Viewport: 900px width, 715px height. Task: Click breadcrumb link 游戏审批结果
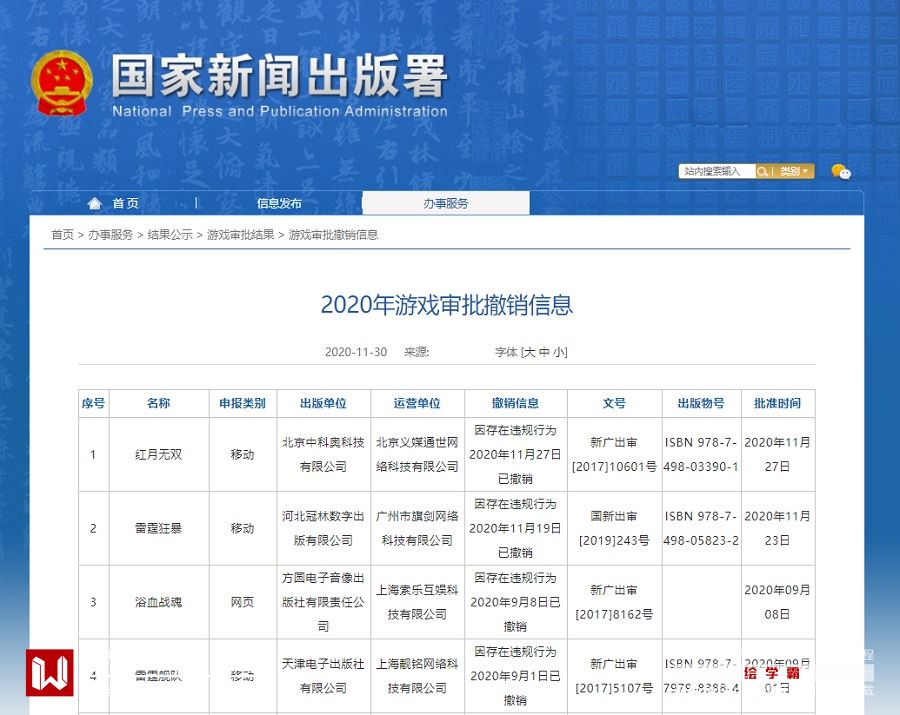click(240, 235)
